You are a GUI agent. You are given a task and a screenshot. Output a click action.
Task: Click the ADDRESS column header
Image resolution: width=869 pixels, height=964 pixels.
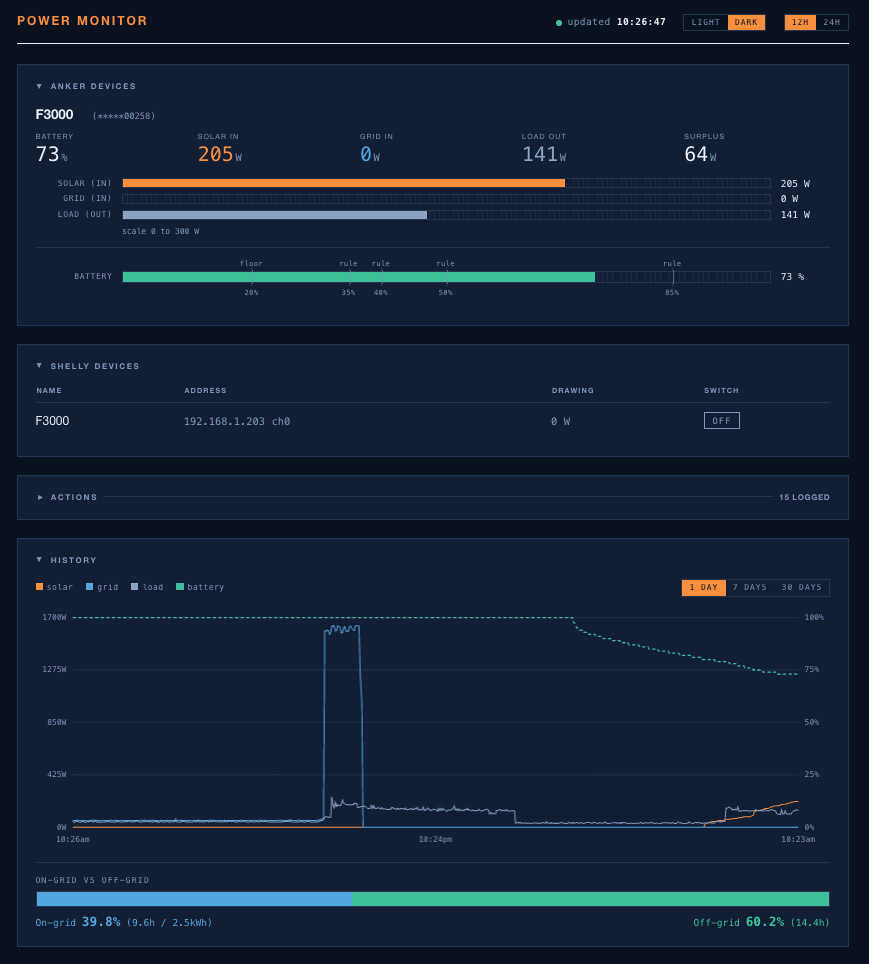[205, 390]
